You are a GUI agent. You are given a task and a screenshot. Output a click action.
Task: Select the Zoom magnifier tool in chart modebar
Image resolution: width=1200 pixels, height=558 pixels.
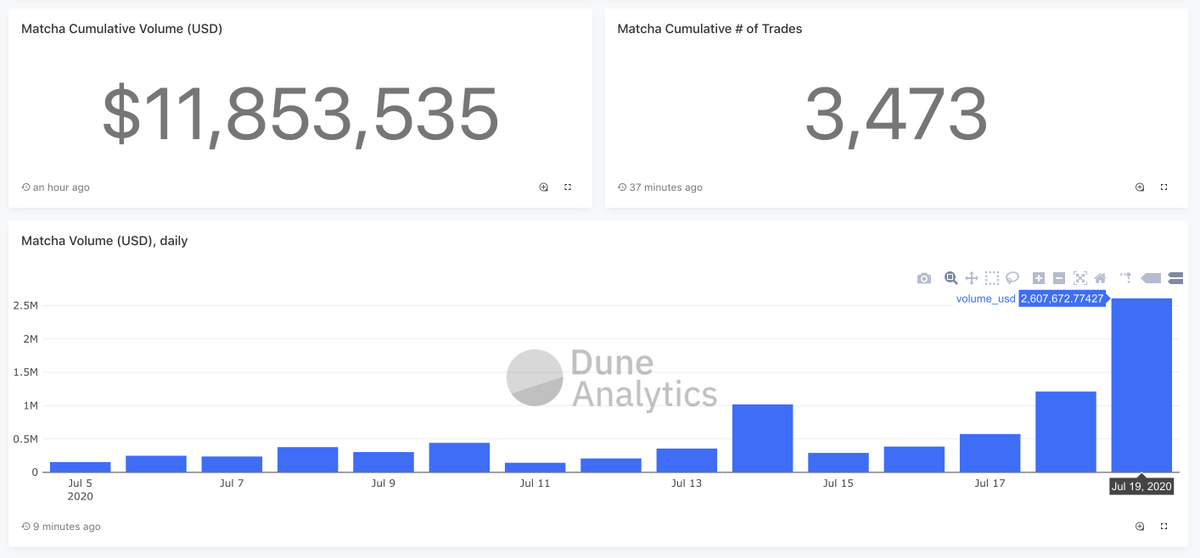[x=951, y=278]
